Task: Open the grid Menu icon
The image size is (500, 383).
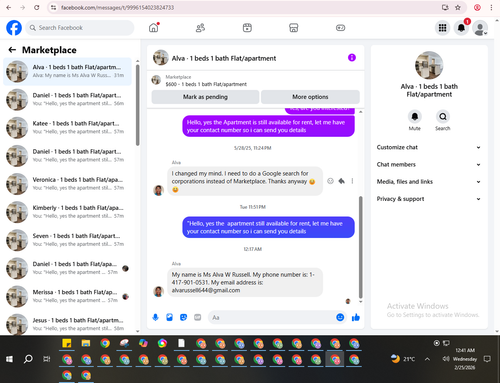Action: tap(442, 28)
